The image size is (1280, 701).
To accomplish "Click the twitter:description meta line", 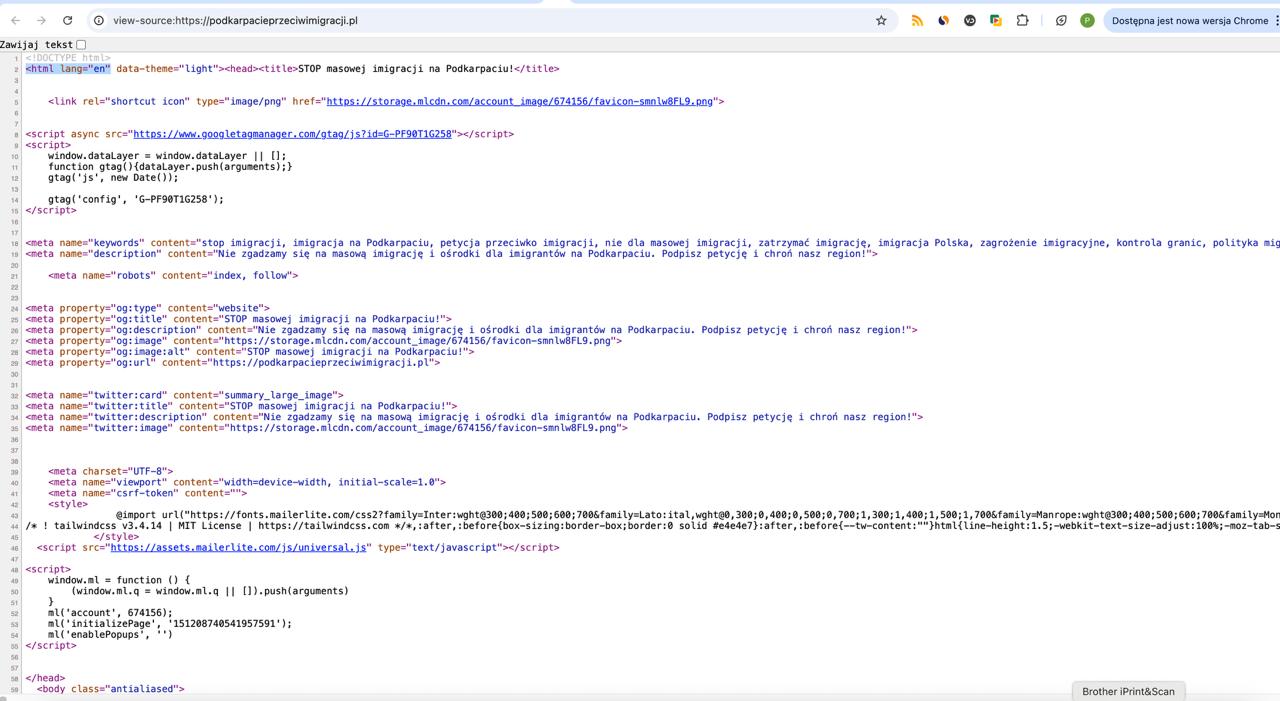I will (474, 417).
